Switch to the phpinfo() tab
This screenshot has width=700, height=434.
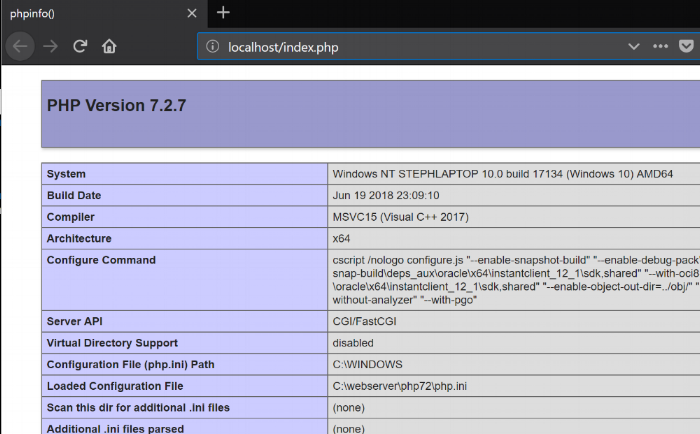click(x=104, y=14)
